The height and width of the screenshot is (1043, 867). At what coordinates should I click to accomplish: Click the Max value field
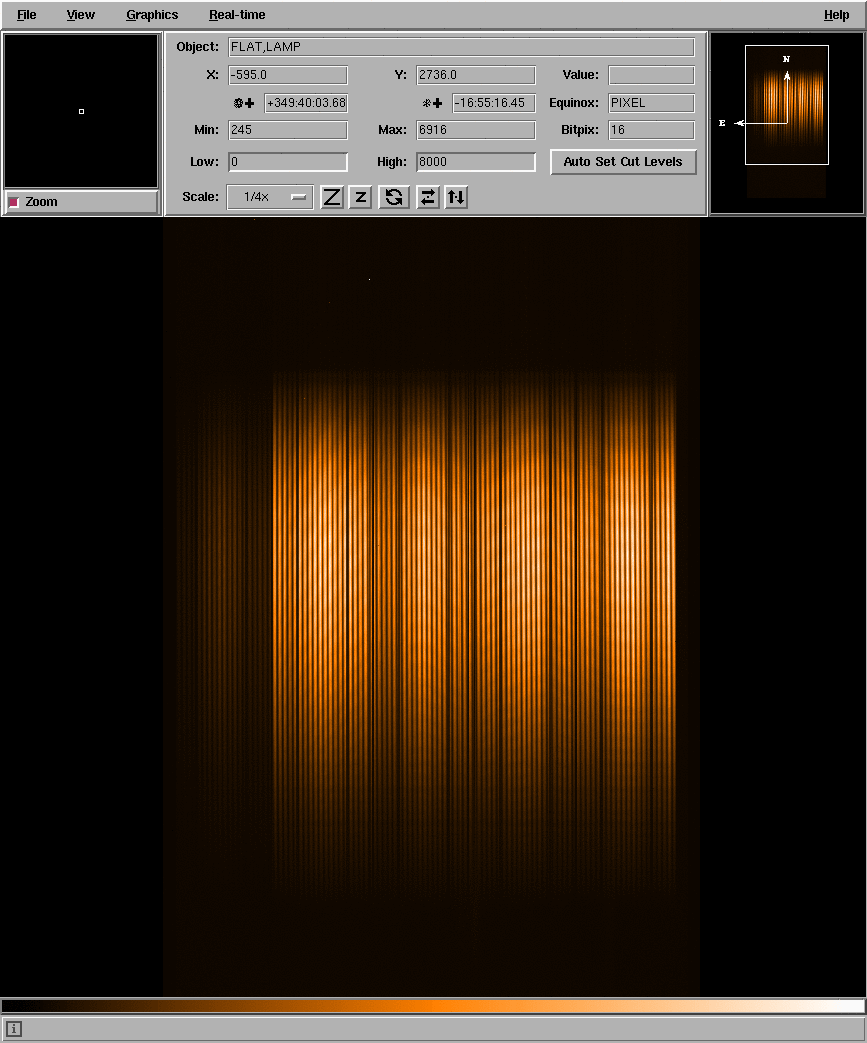(476, 130)
